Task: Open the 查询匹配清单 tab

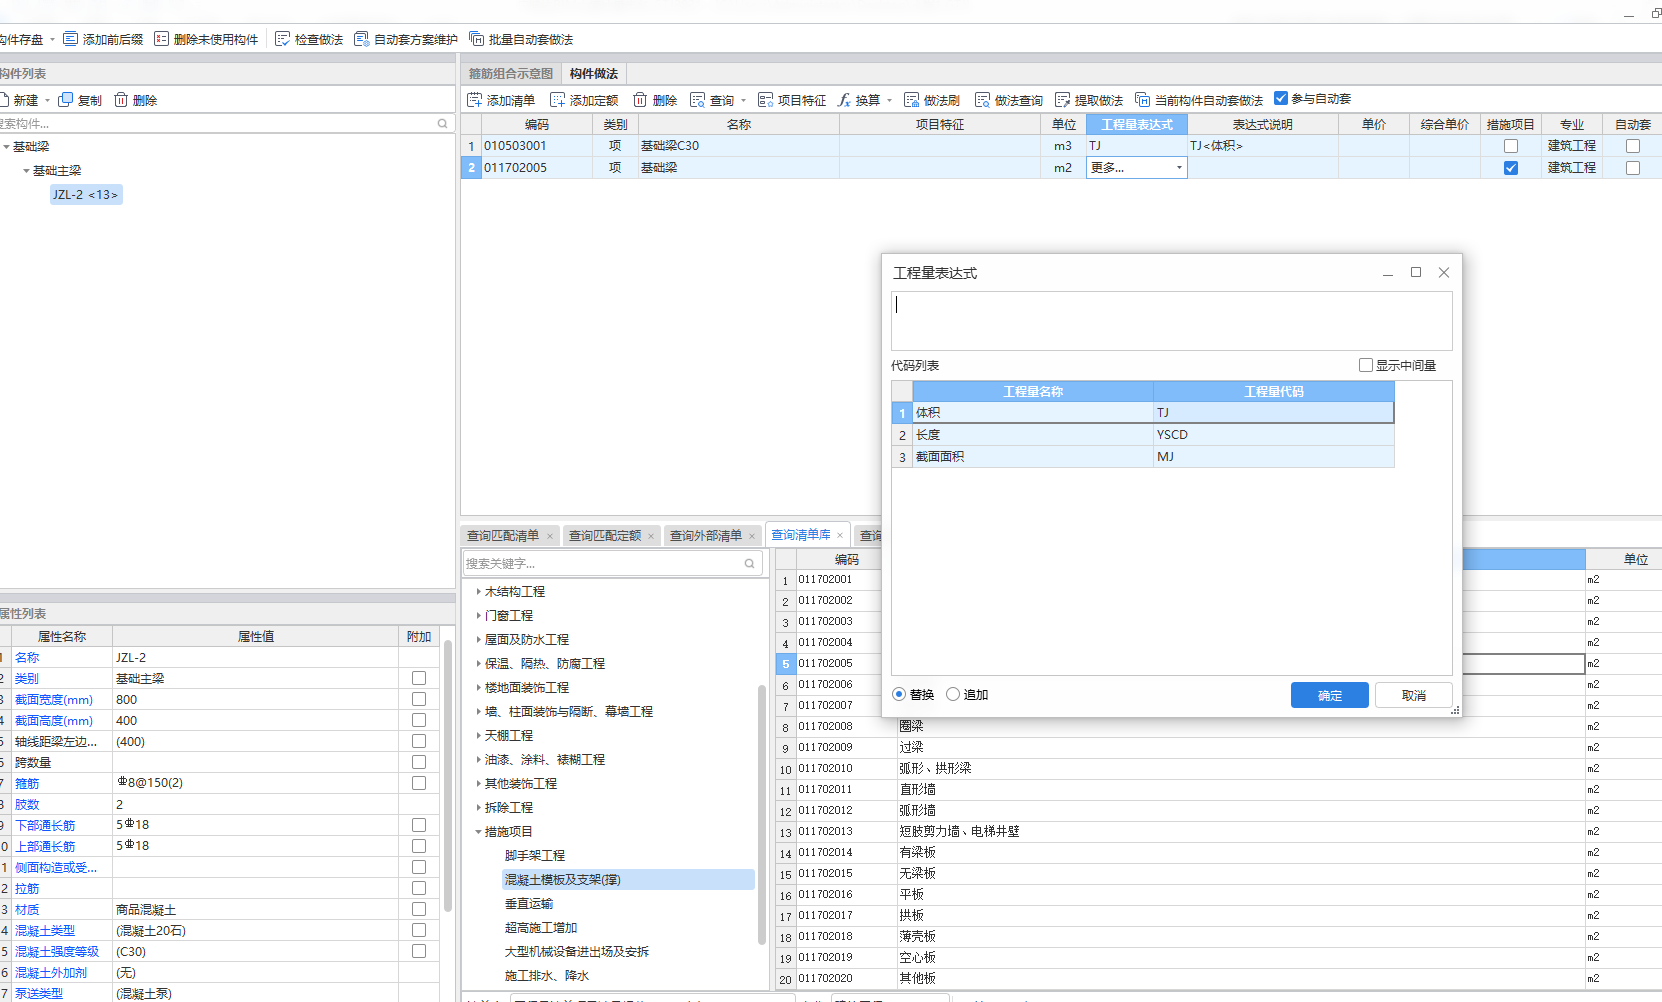Action: [503, 536]
